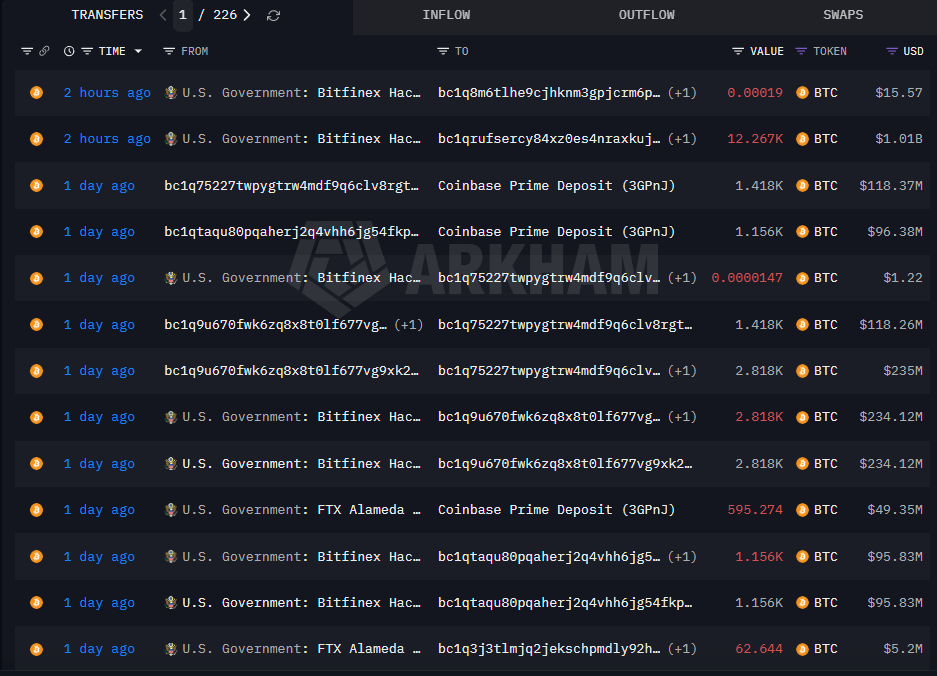Click BTC token icon in the $118.37M row
The image size is (937, 676).
[803, 186]
